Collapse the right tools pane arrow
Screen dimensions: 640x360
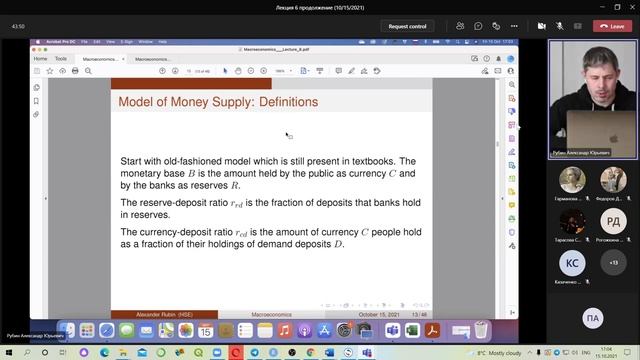pyautogui.click(x=502, y=198)
